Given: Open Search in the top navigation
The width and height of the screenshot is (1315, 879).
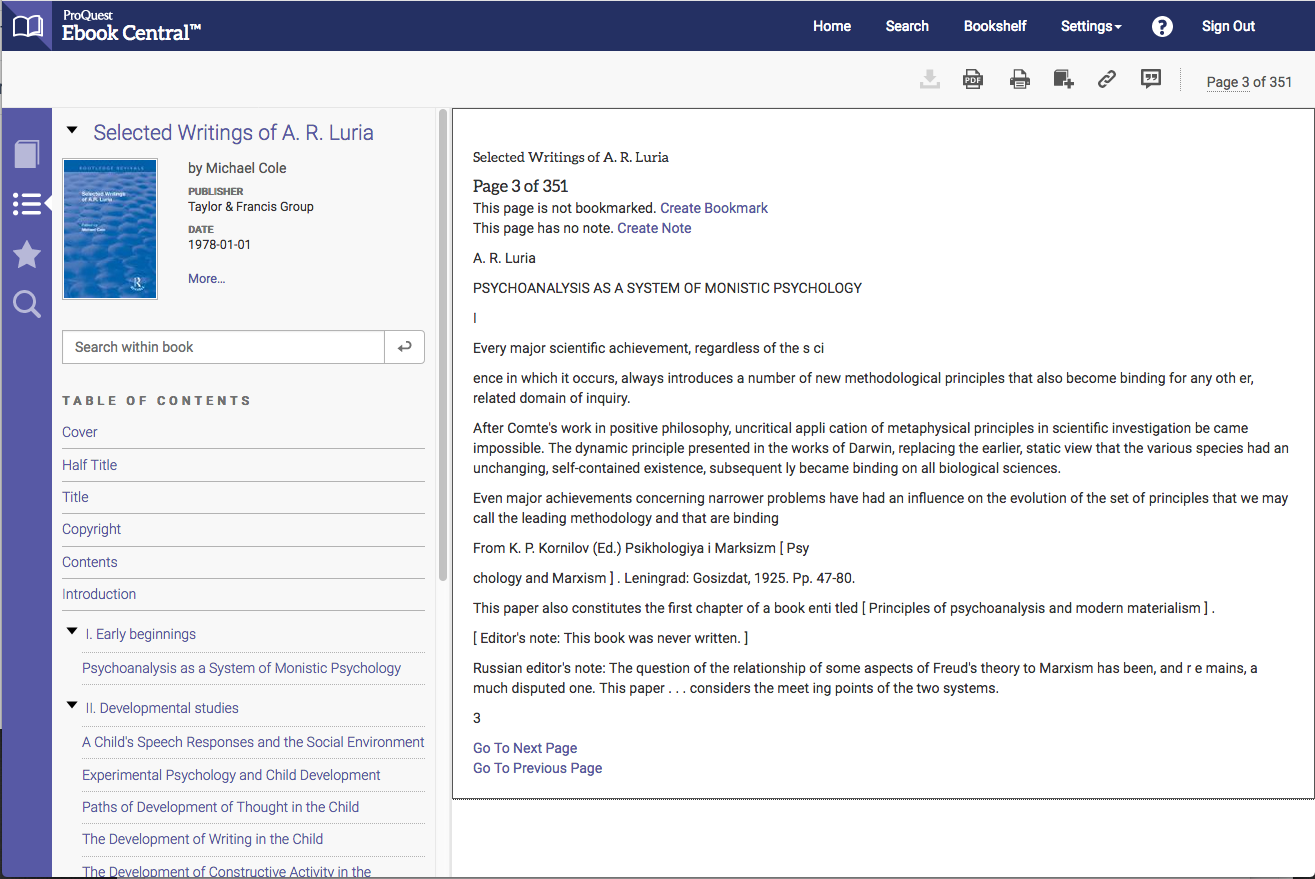Looking at the screenshot, I should pyautogui.click(x=907, y=27).
